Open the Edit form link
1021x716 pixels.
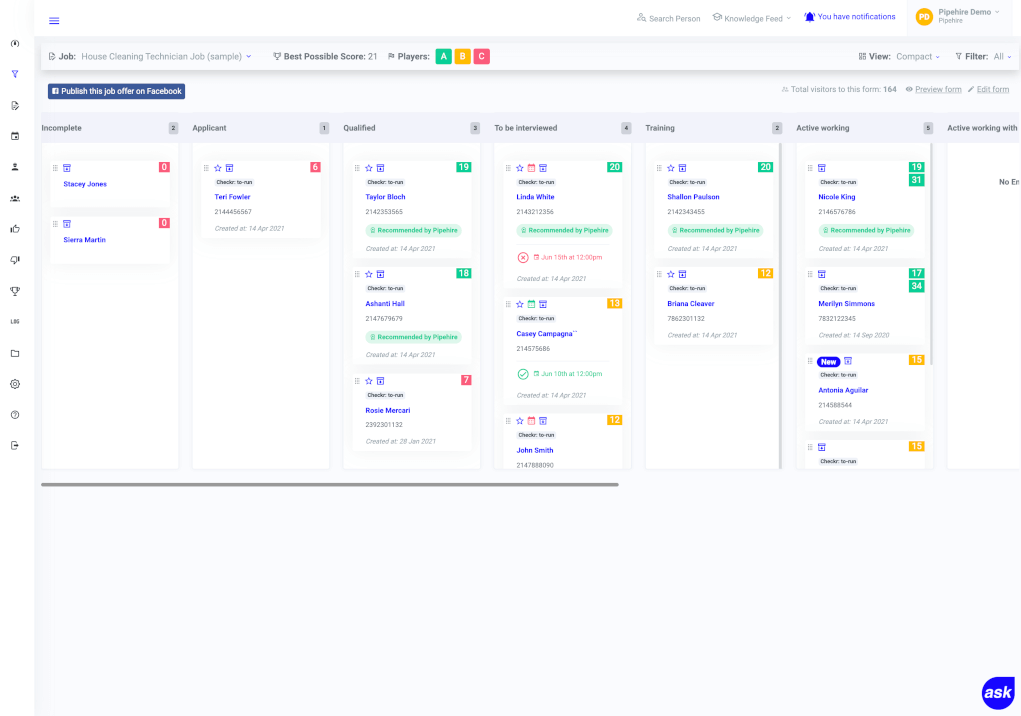992,90
